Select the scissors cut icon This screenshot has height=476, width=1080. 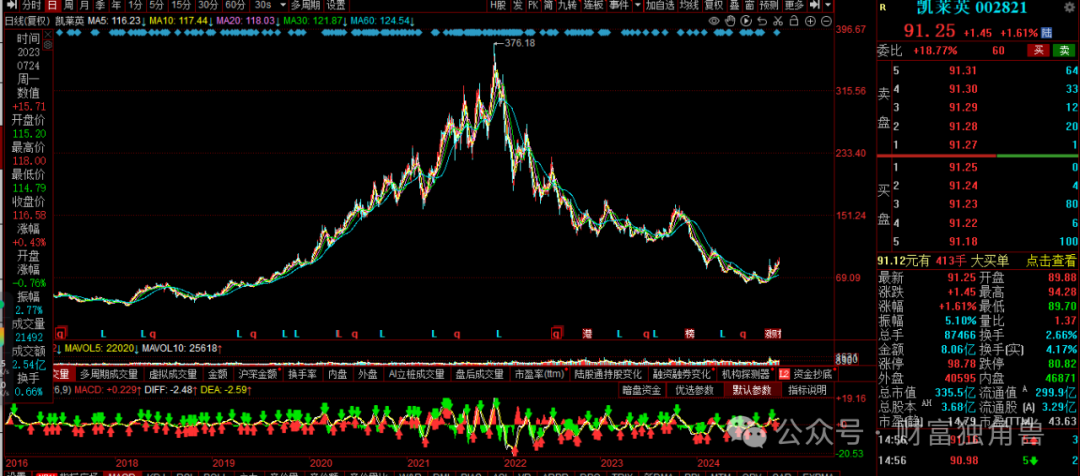click(777, 21)
